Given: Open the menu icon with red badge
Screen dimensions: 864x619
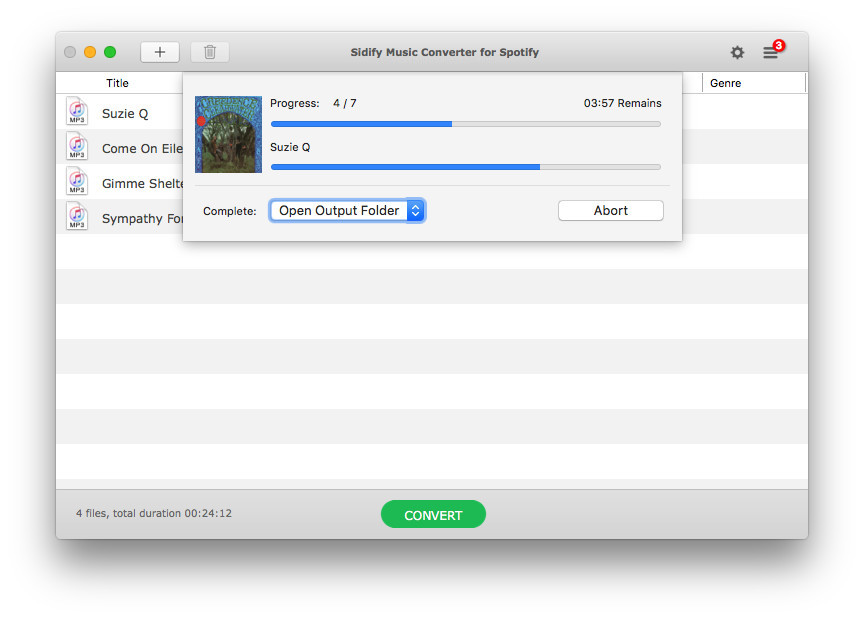Looking at the screenshot, I should tap(773, 51).
